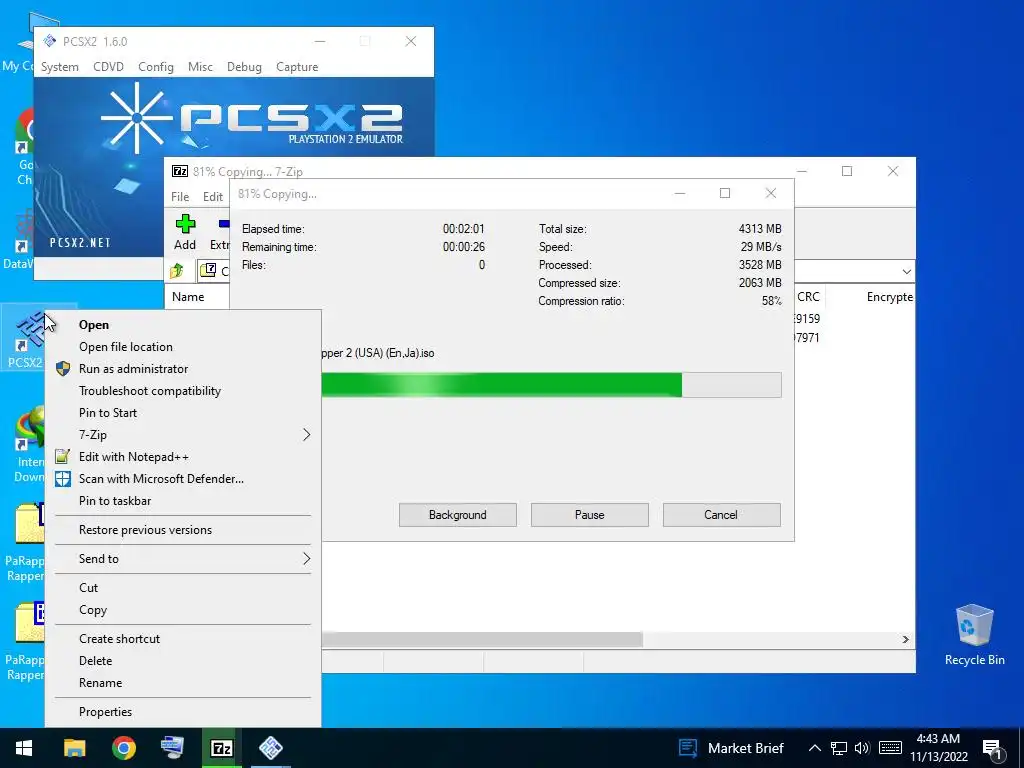
Task: Open the PCSX2 System menu
Action: [59, 67]
